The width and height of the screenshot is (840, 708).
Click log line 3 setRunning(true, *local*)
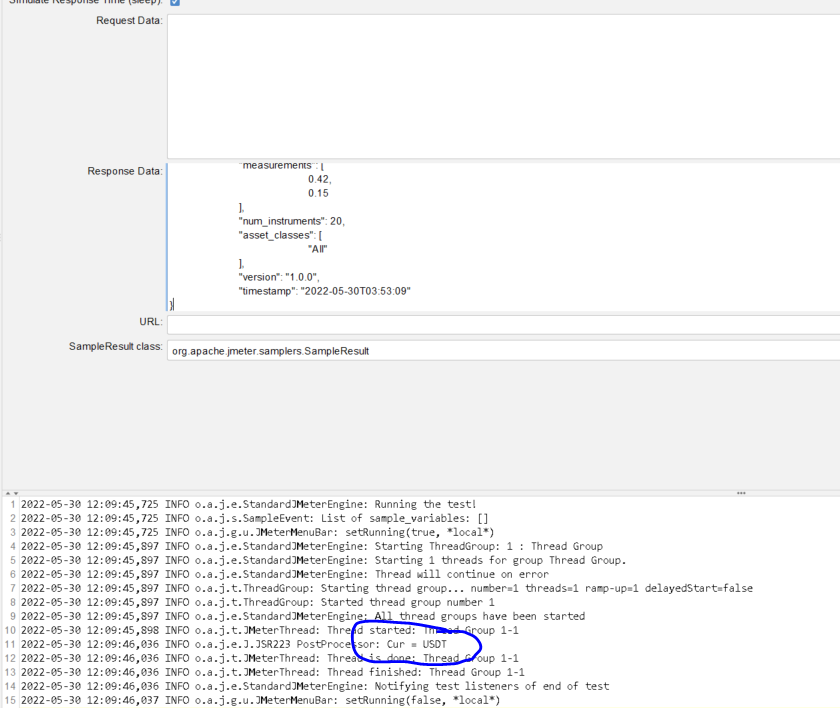tap(257, 532)
